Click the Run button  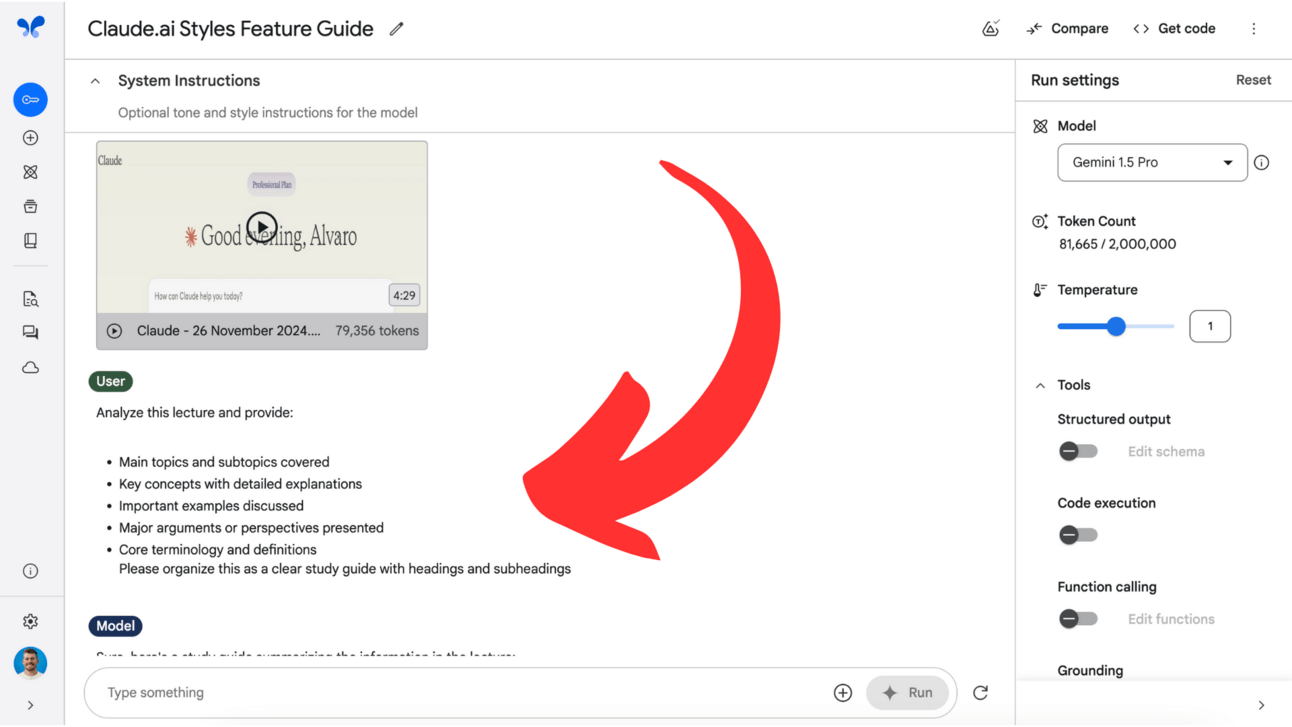coord(907,693)
